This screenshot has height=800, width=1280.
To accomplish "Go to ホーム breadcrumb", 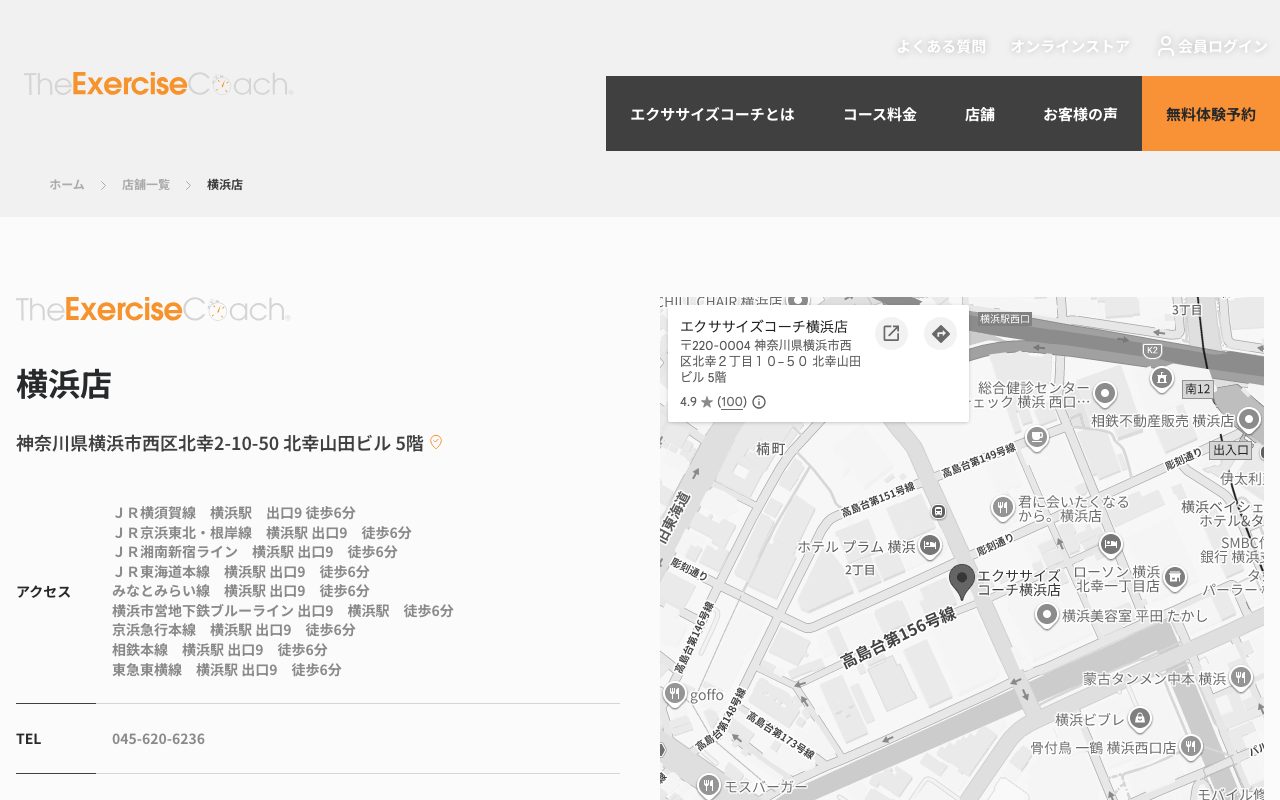I will (x=67, y=185).
